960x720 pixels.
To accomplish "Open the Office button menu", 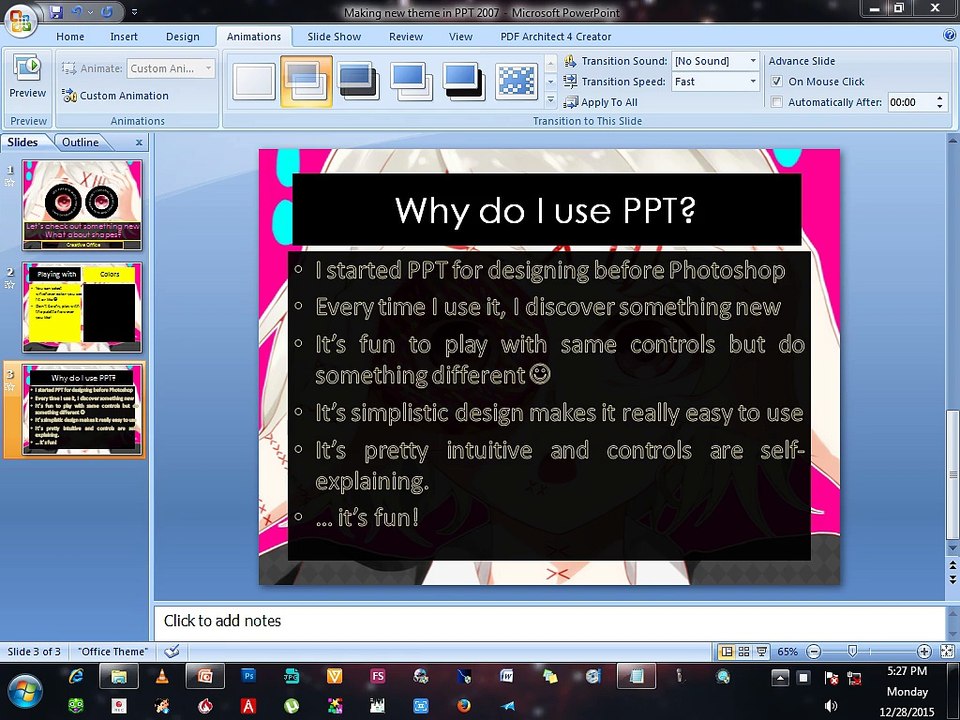I will (x=20, y=20).
